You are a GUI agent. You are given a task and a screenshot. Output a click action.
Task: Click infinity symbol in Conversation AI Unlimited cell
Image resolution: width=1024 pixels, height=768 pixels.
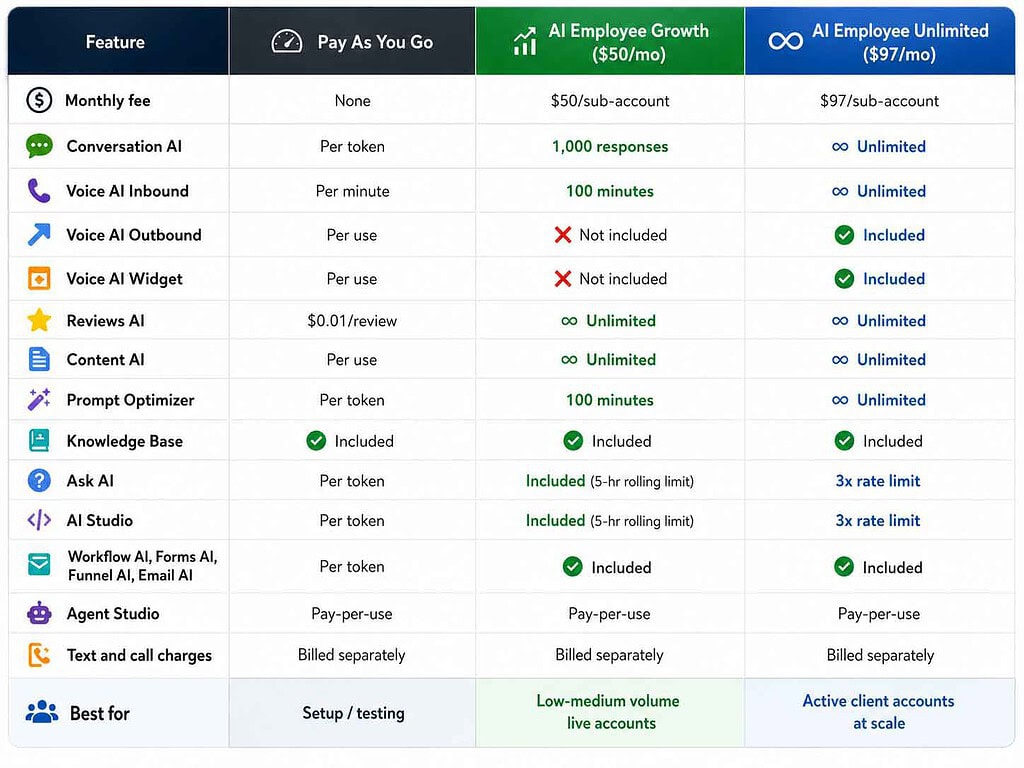(x=840, y=147)
